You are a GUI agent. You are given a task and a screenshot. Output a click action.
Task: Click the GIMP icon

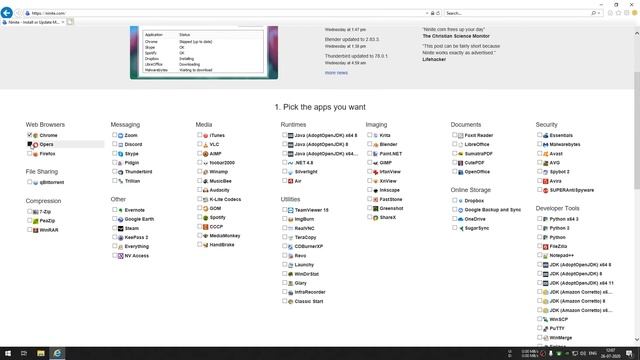(x=376, y=163)
